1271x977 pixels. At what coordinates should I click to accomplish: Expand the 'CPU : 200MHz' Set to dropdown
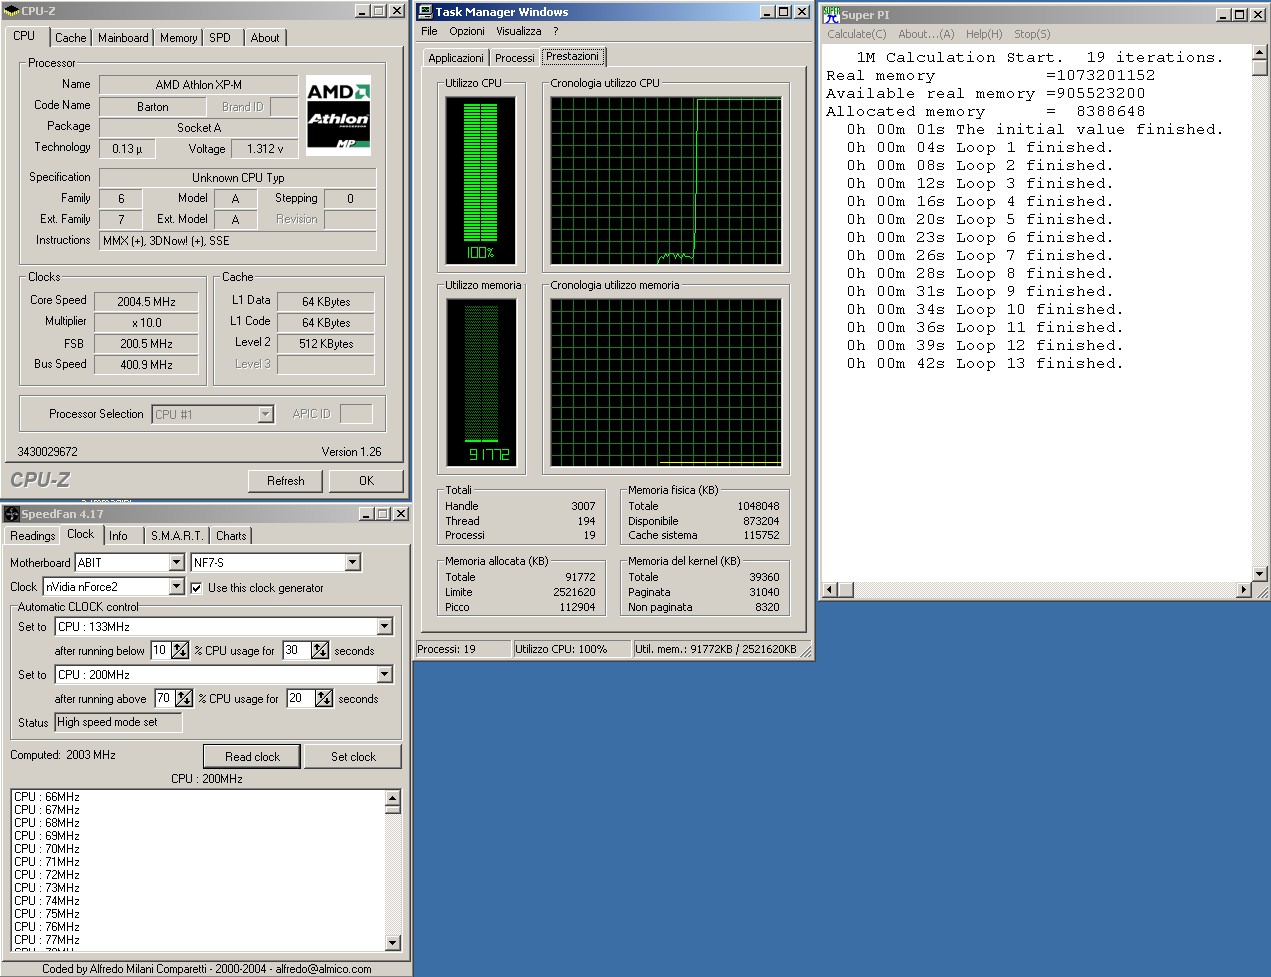pos(384,675)
